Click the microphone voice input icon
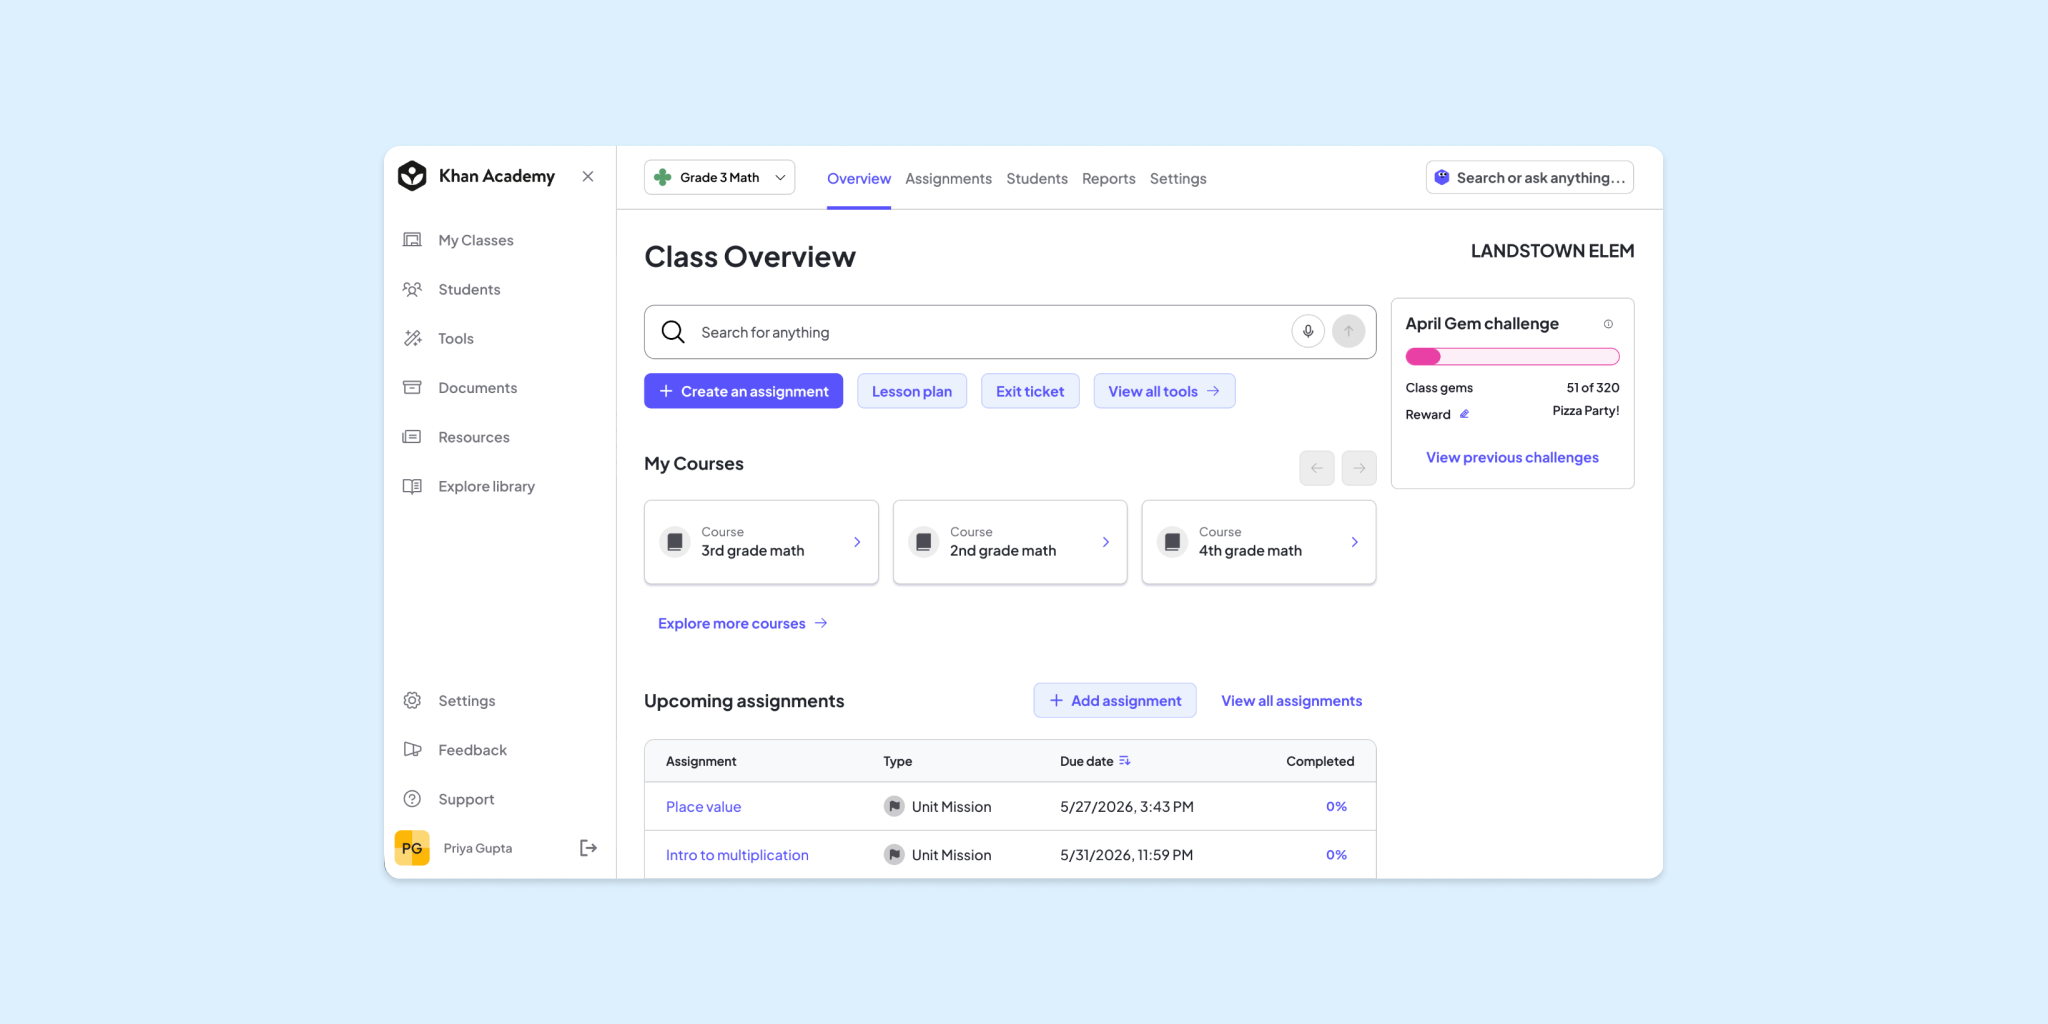 1308,331
